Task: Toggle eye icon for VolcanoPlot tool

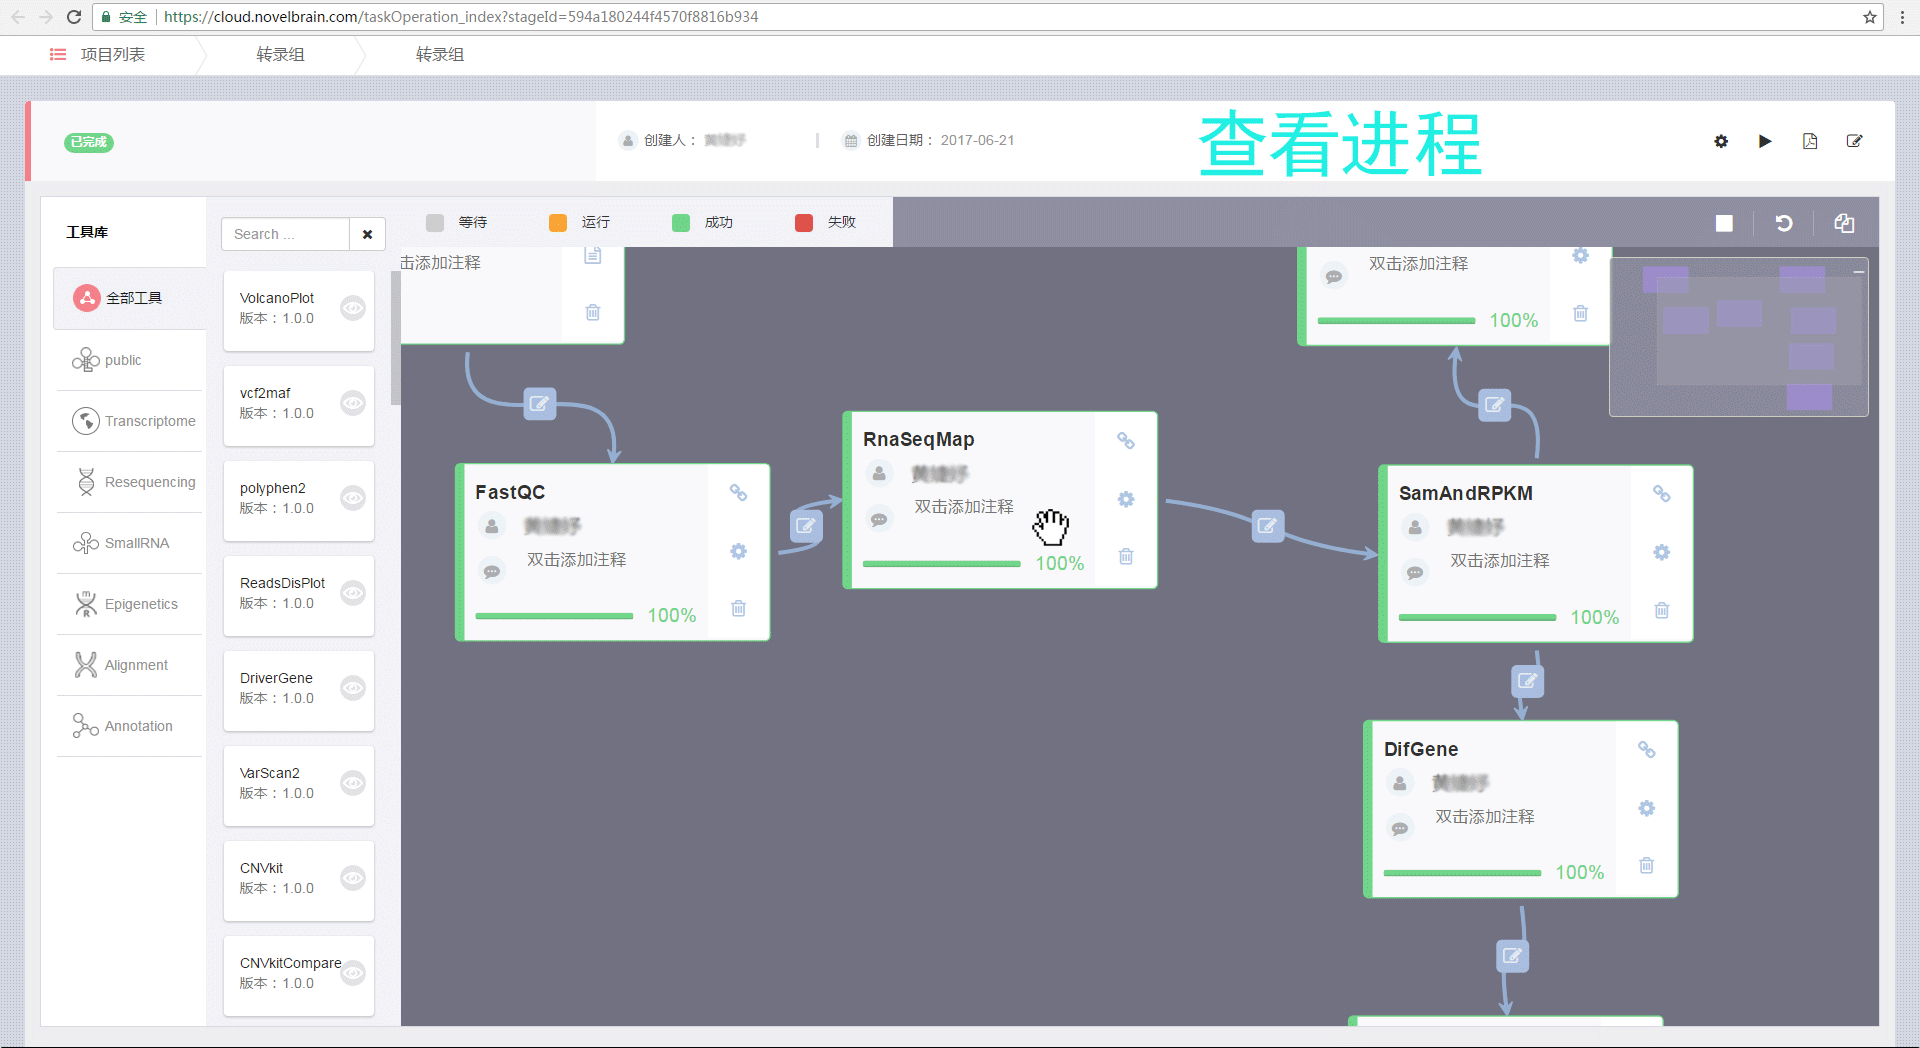Action: point(353,308)
